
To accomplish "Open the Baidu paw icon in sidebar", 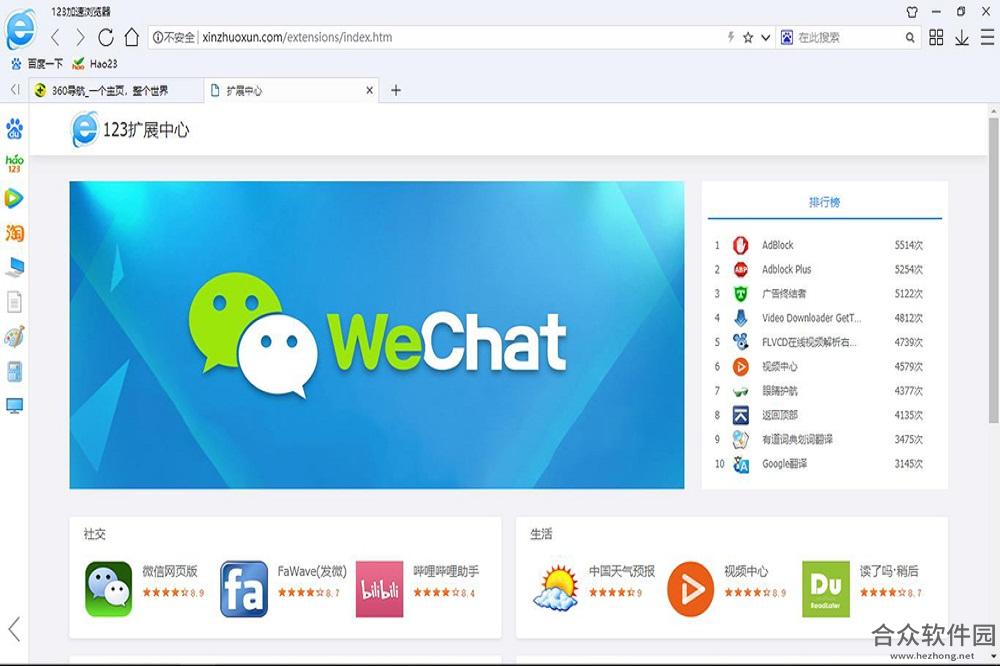I will 14,129.
